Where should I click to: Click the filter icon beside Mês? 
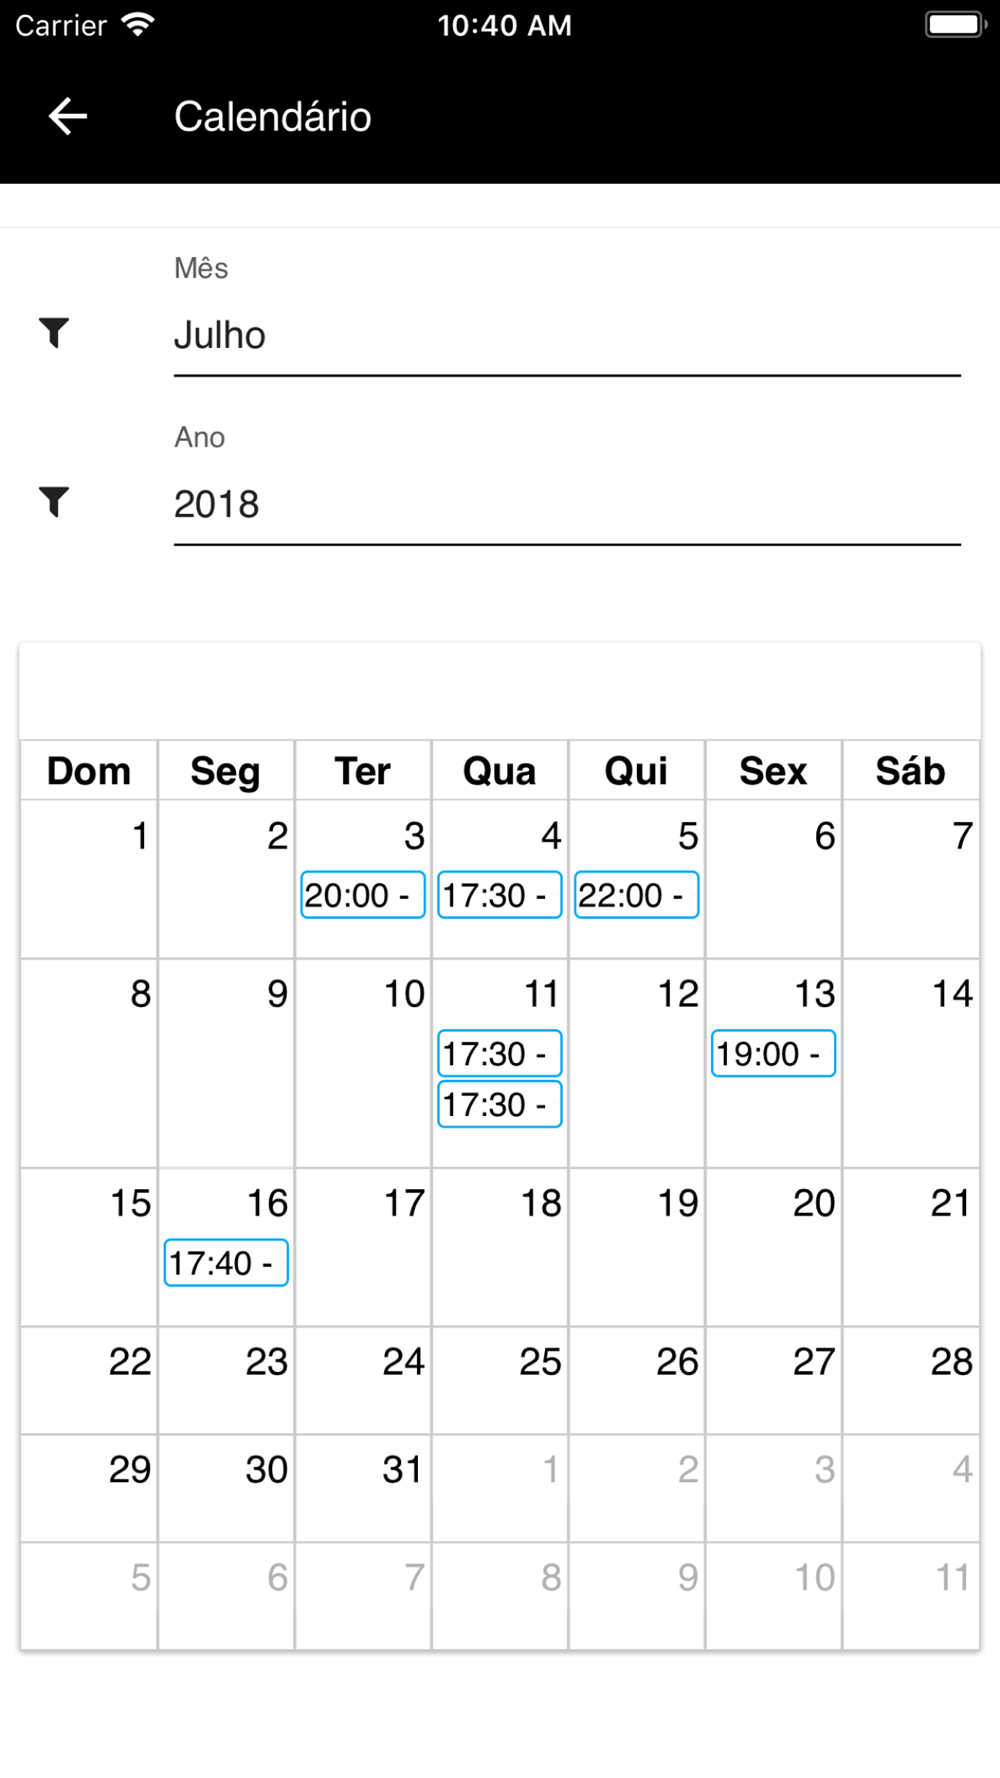point(54,332)
